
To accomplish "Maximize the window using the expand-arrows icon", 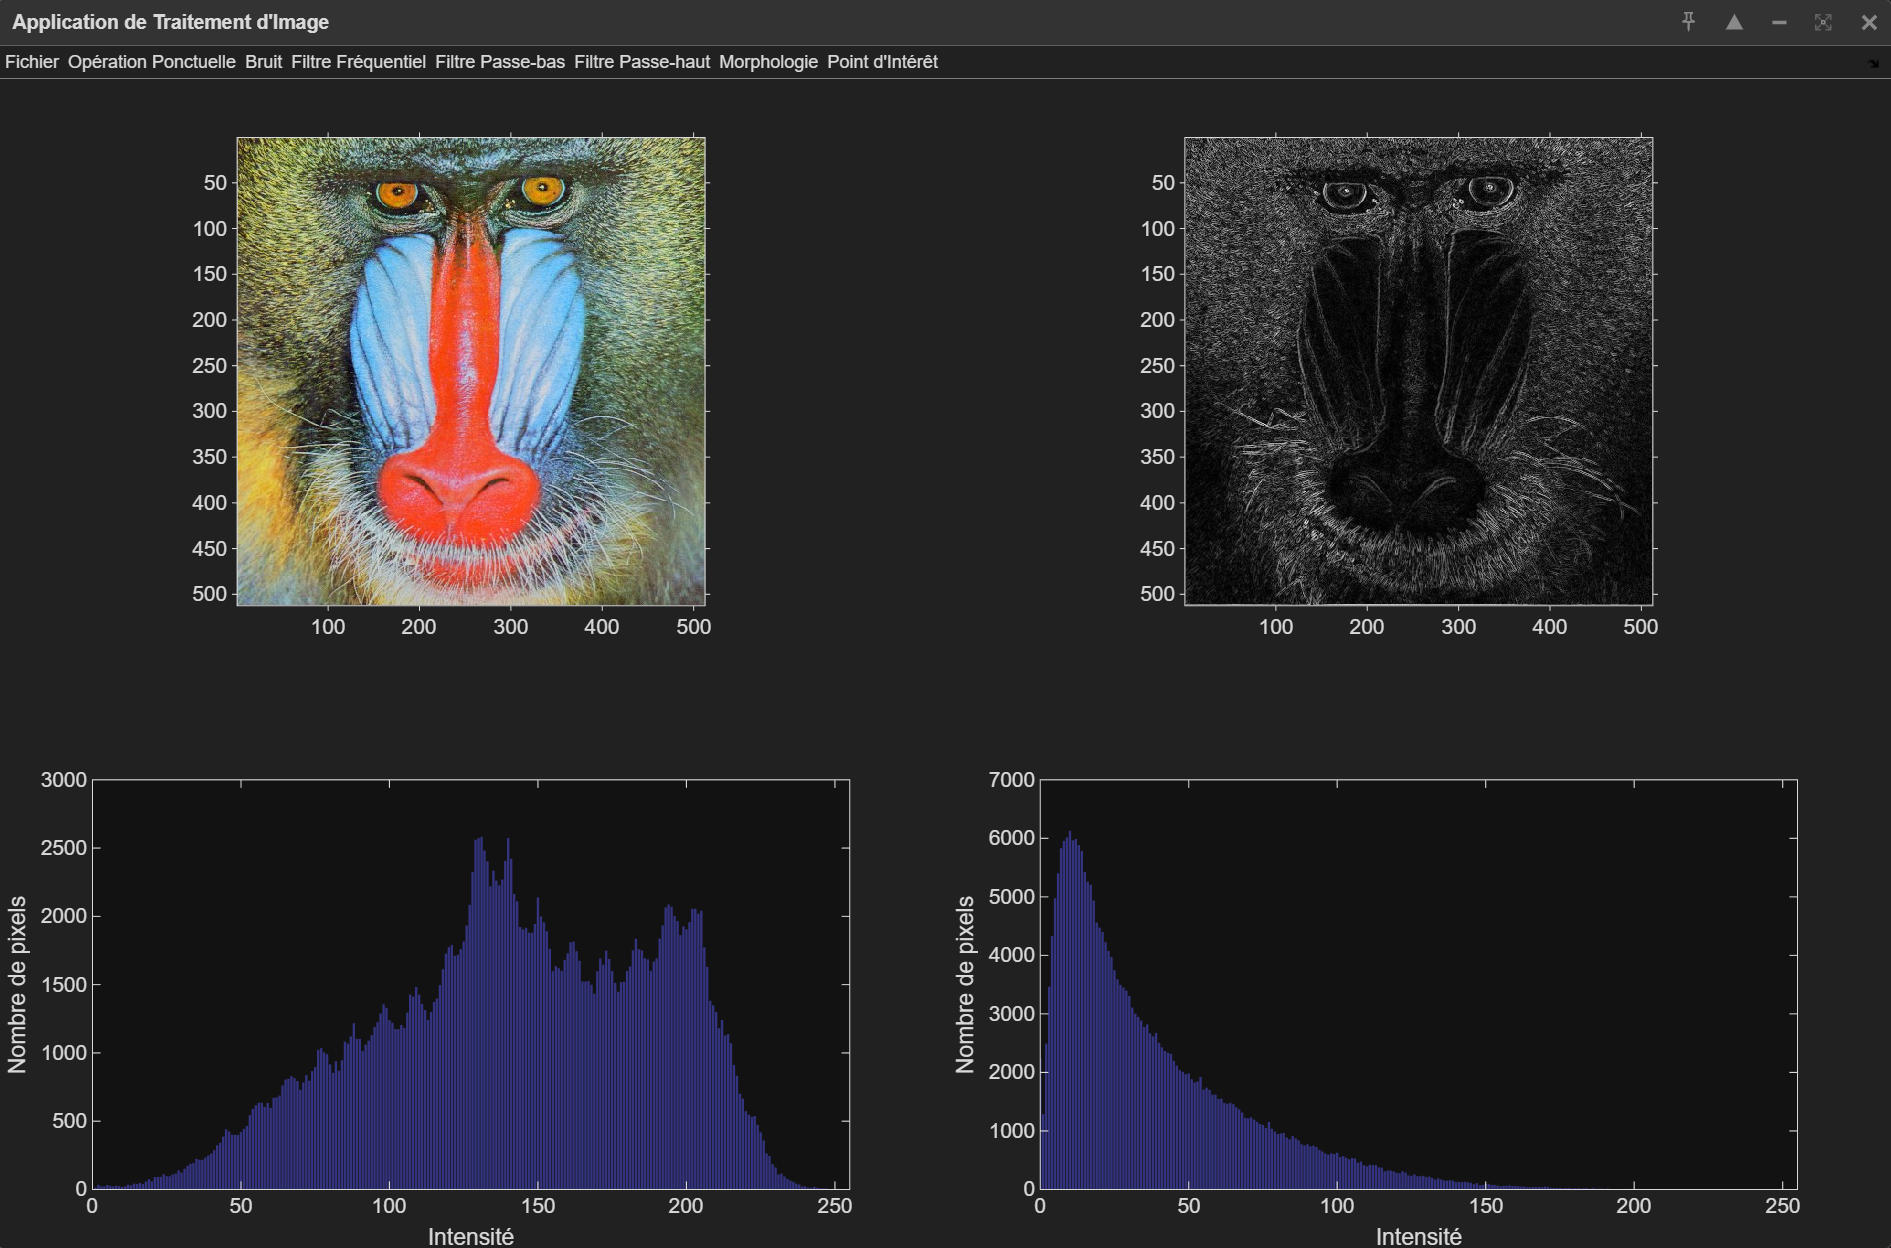I will point(1823,22).
